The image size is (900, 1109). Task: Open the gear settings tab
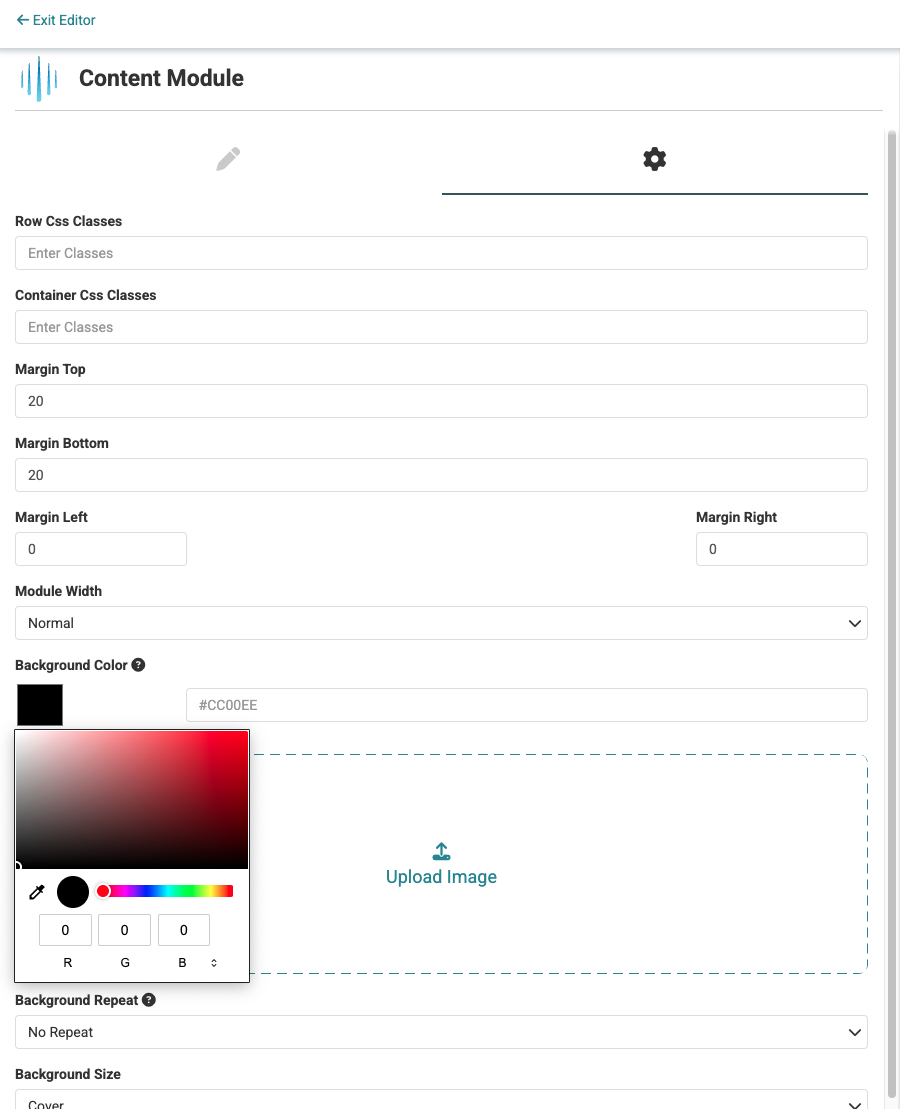(654, 159)
